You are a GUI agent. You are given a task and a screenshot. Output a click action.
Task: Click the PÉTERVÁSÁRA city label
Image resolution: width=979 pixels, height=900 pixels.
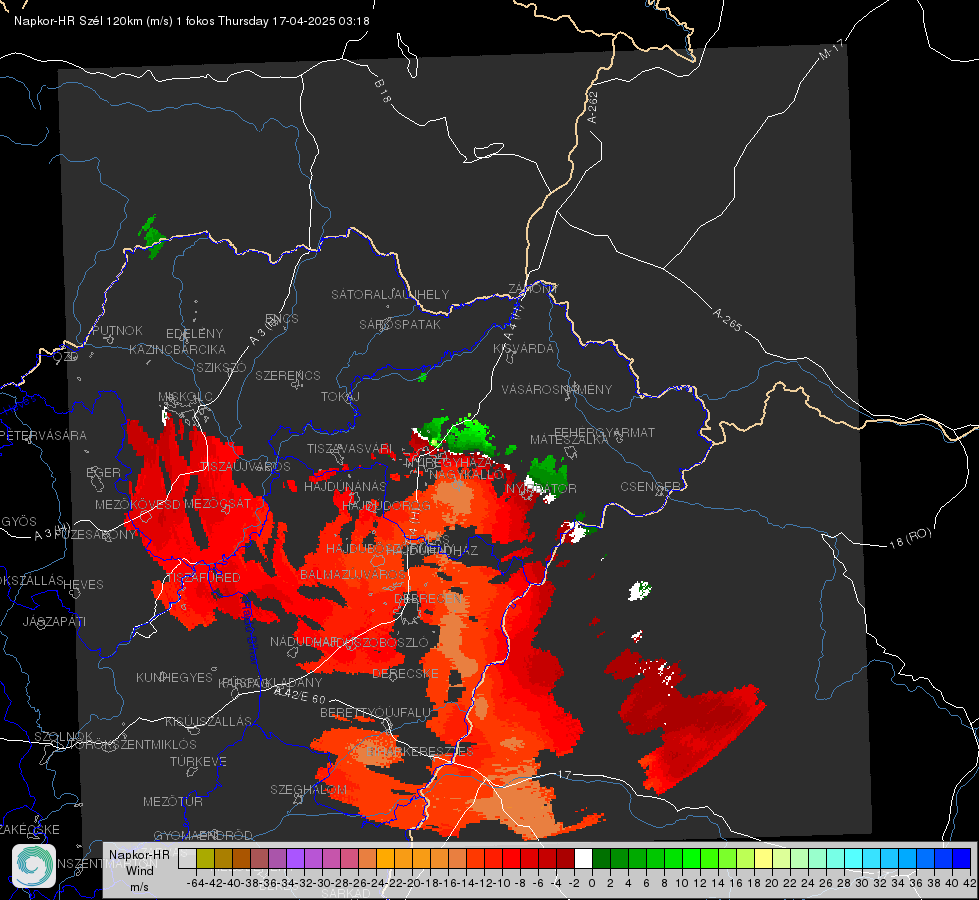point(43,436)
